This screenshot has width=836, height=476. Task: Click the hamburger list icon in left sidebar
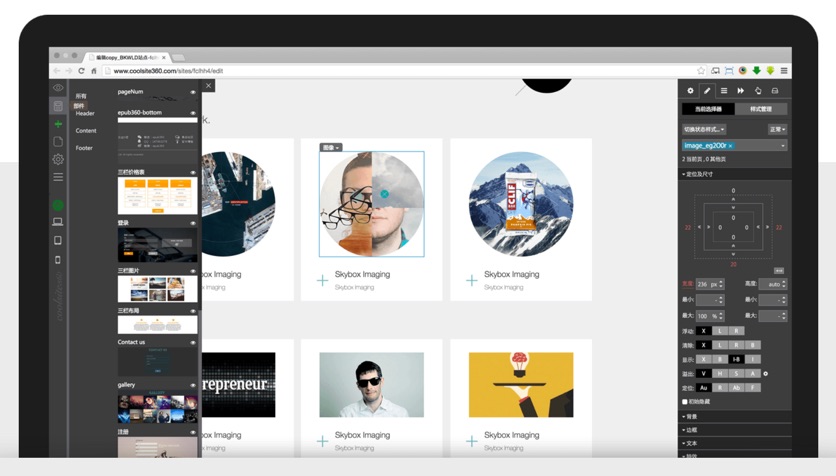click(x=58, y=177)
